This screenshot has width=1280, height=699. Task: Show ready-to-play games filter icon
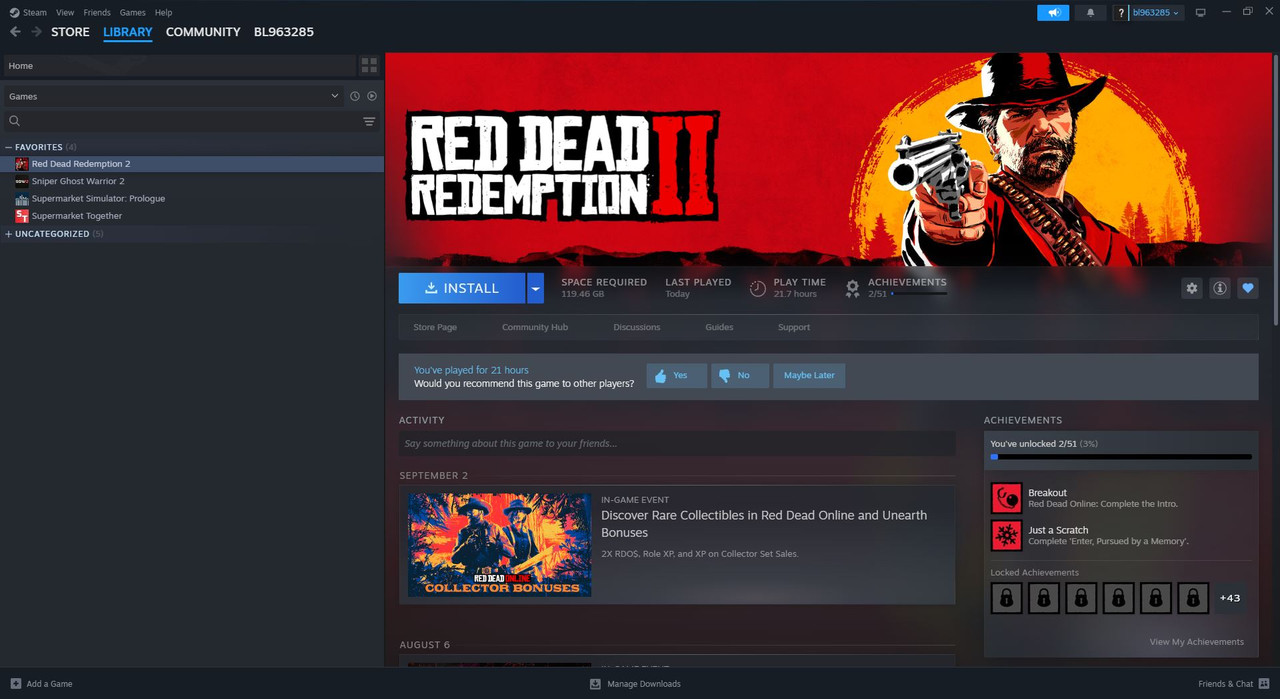372,96
